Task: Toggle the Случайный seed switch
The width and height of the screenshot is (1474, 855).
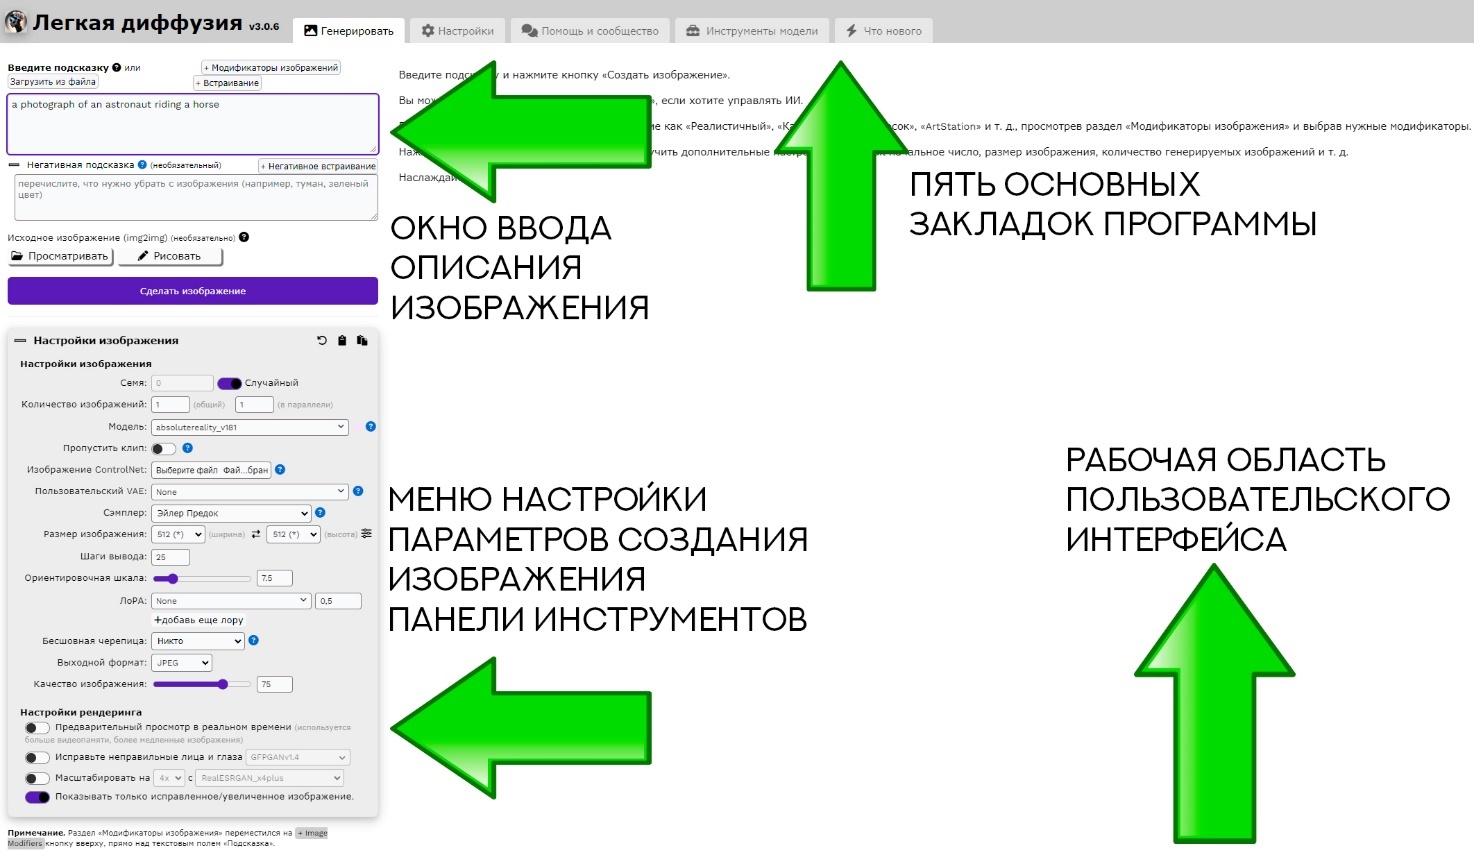Action: point(229,383)
